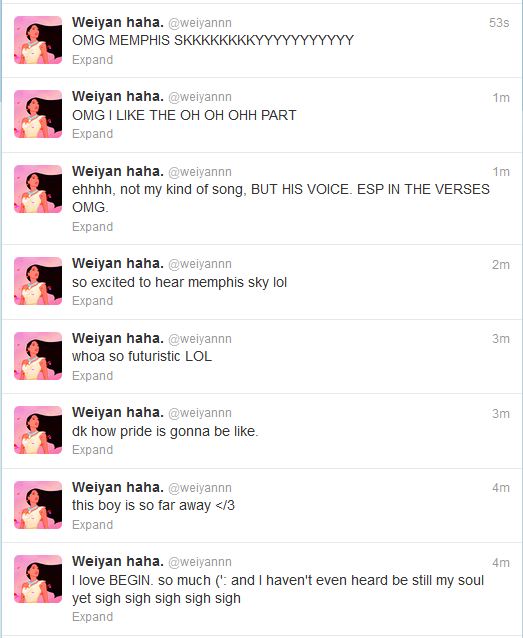Click avatar on 'whoa so futuristic' tweet
The height and width of the screenshot is (638, 523).
click(38, 356)
